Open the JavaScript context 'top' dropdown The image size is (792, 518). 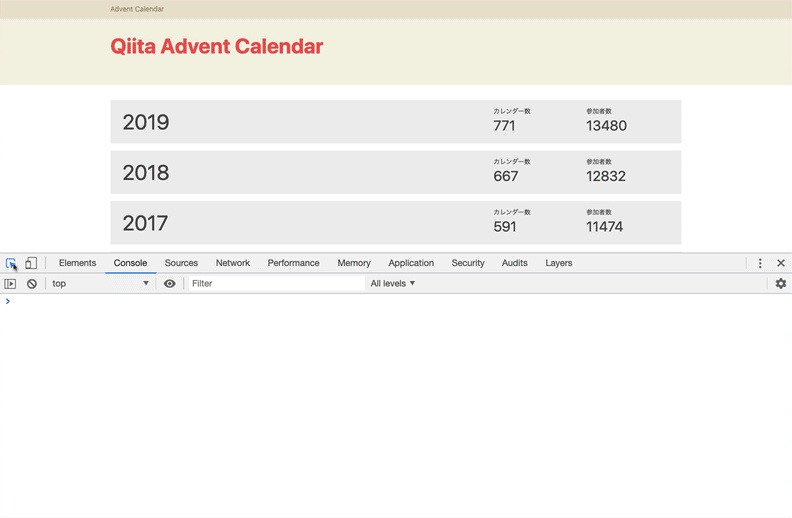click(x=100, y=284)
